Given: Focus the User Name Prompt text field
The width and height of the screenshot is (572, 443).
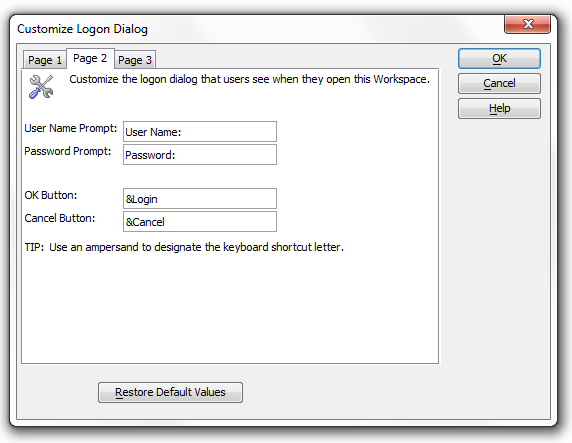Looking at the screenshot, I should (200, 132).
